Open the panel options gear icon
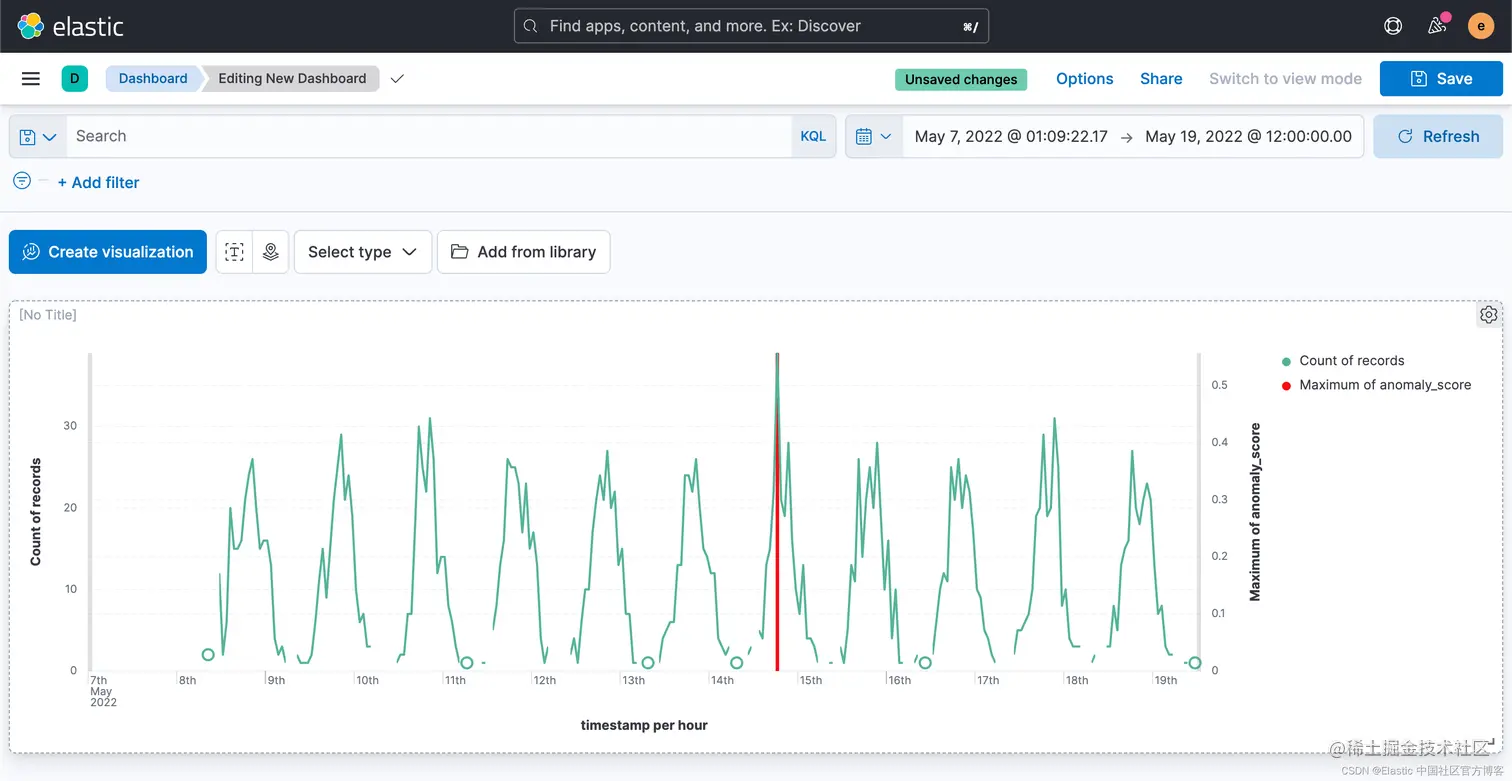Screen dimensions: 1512x781 coord(1488,314)
